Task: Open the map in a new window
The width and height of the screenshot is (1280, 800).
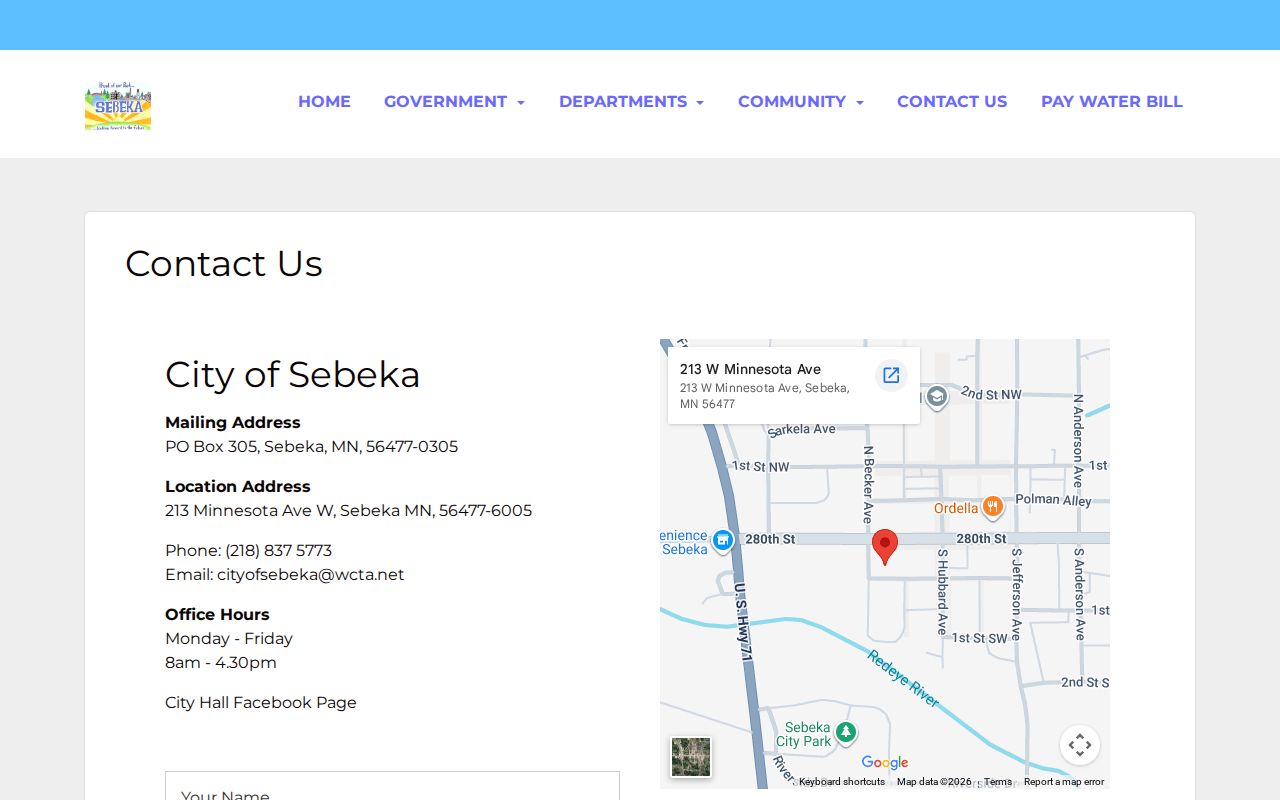Action: 891,375
